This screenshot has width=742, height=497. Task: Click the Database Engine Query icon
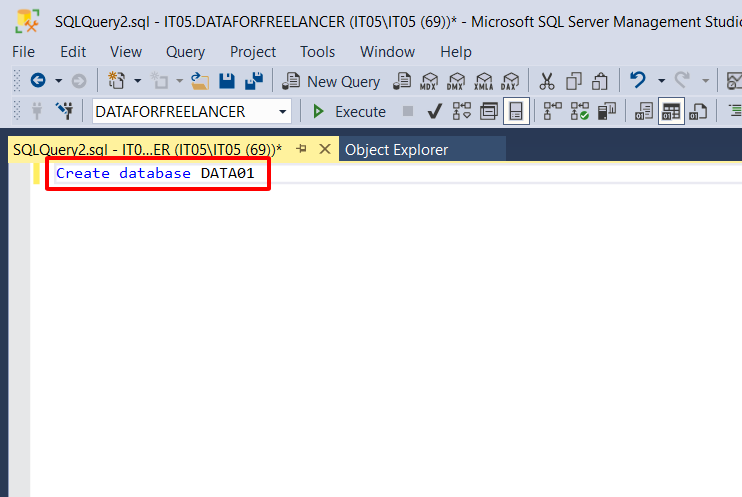tap(402, 81)
